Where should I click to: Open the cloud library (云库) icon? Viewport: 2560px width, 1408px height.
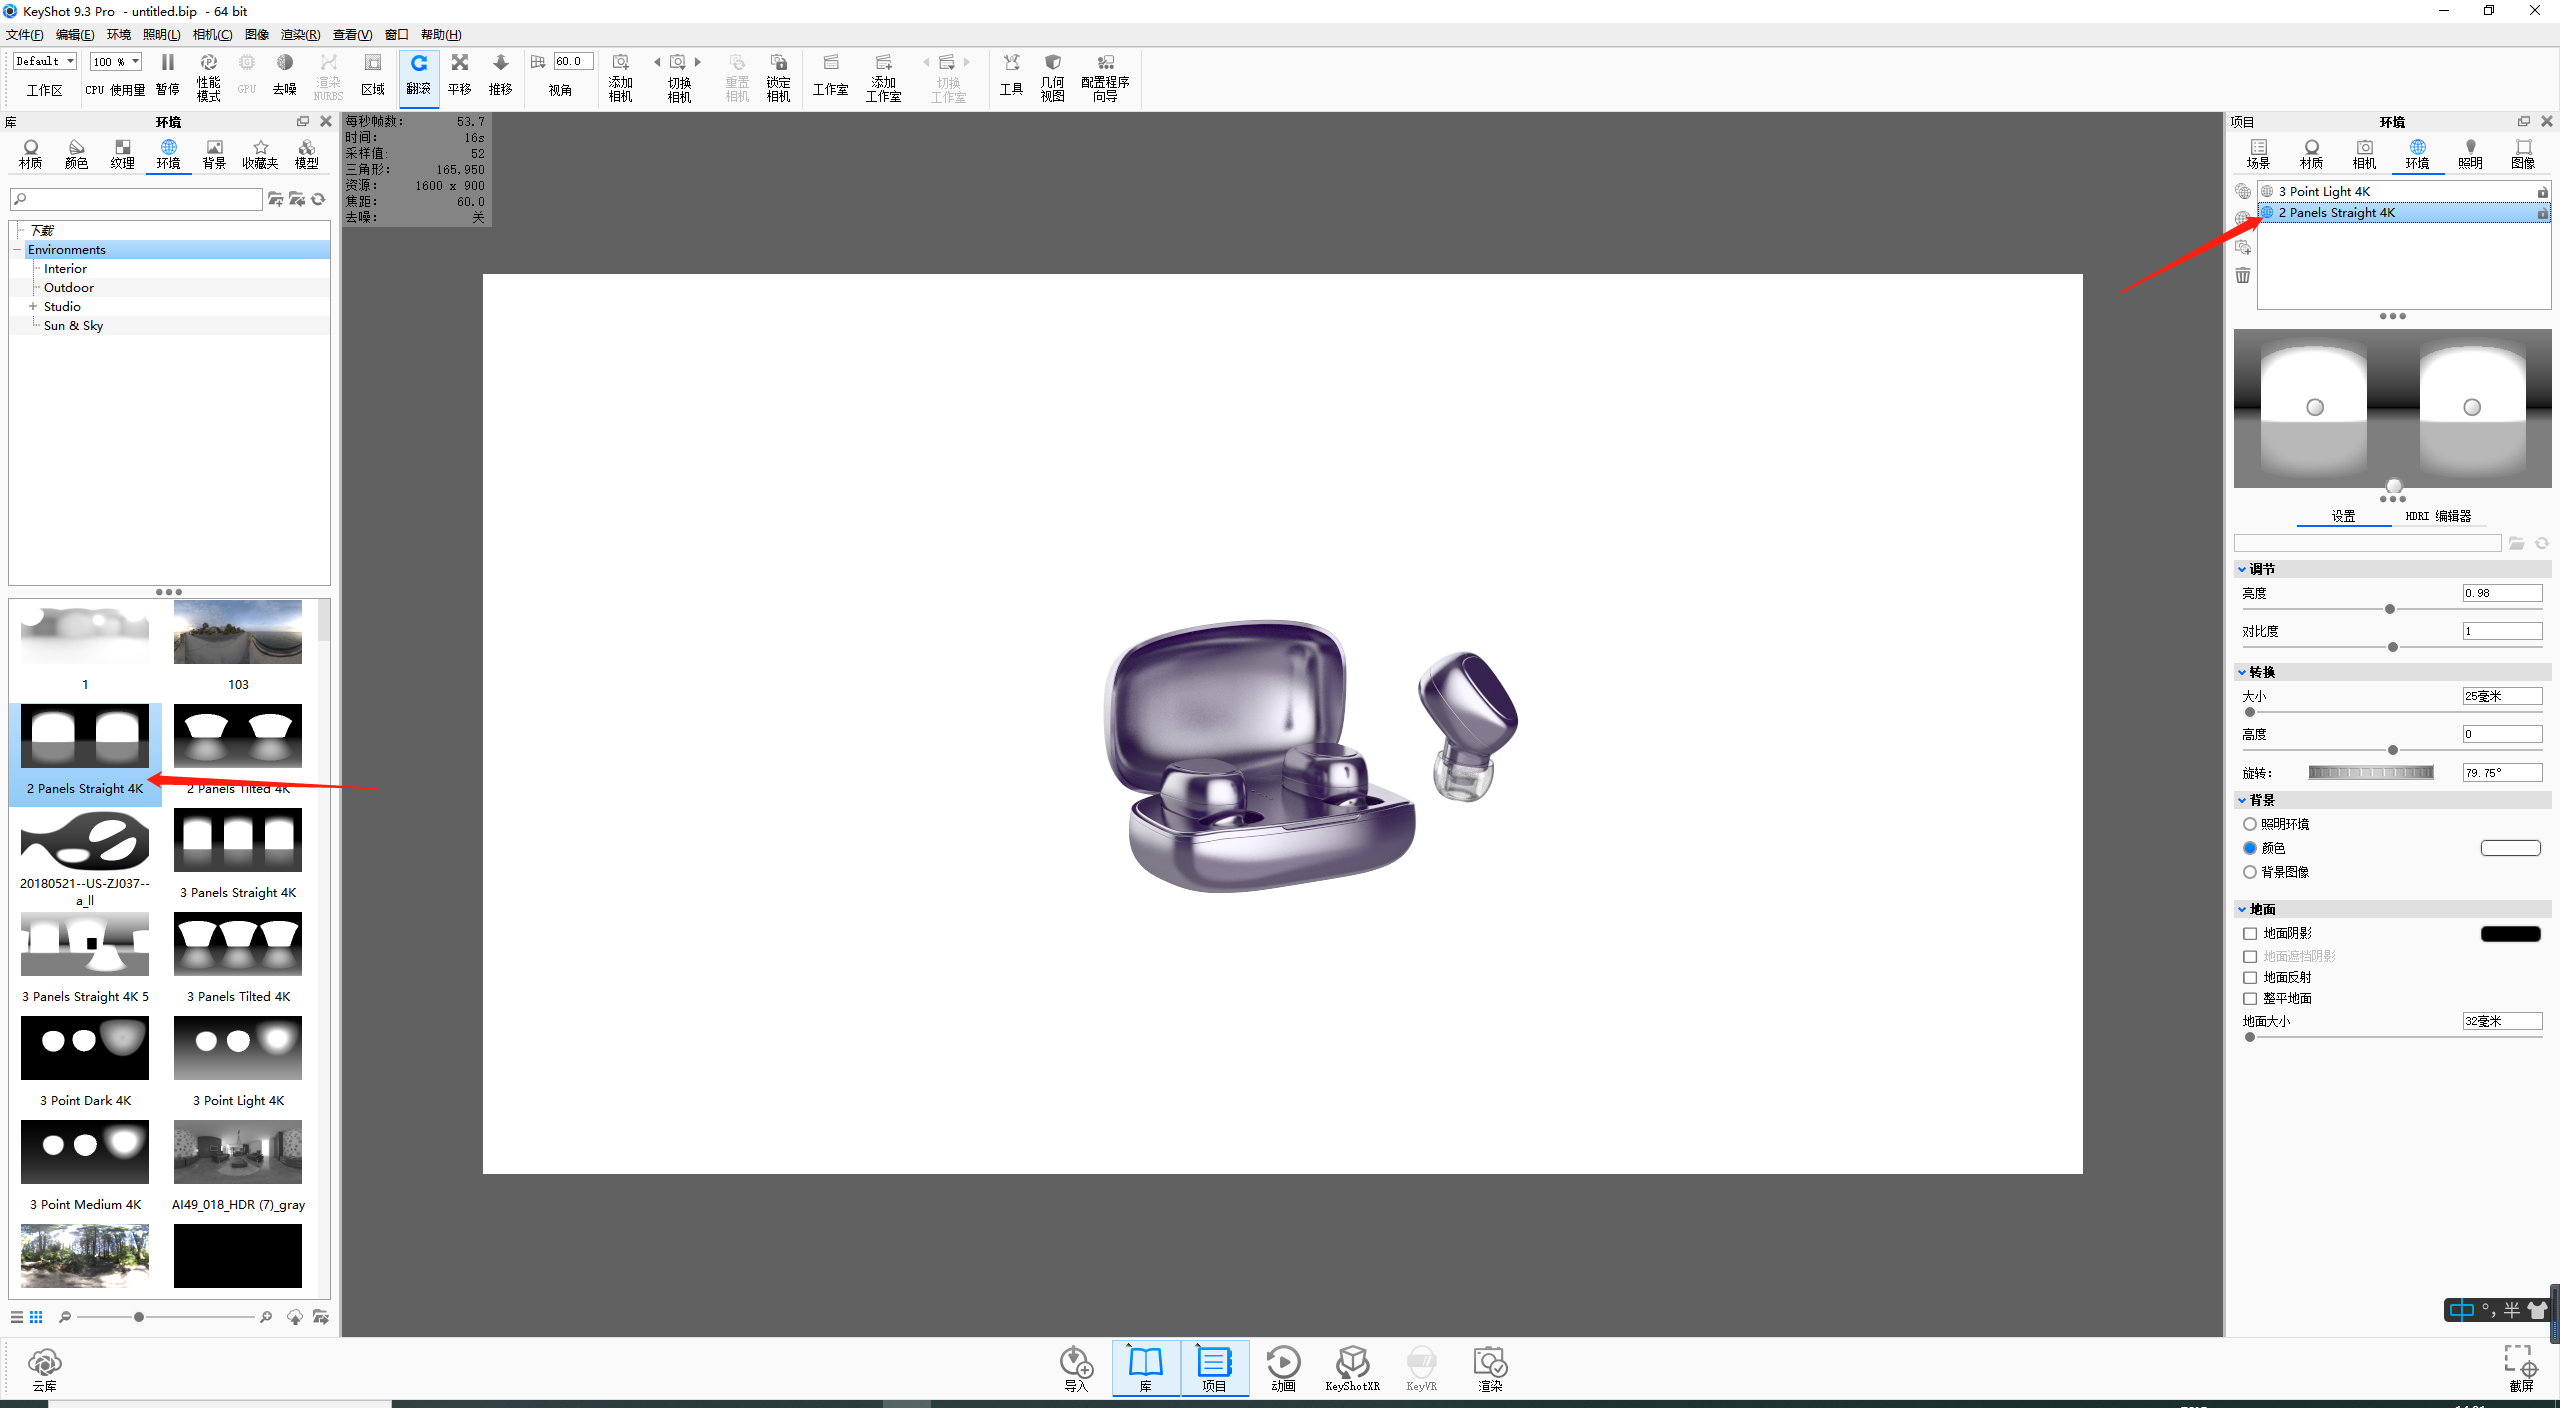pyautogui.click(x=45, y=1369)
